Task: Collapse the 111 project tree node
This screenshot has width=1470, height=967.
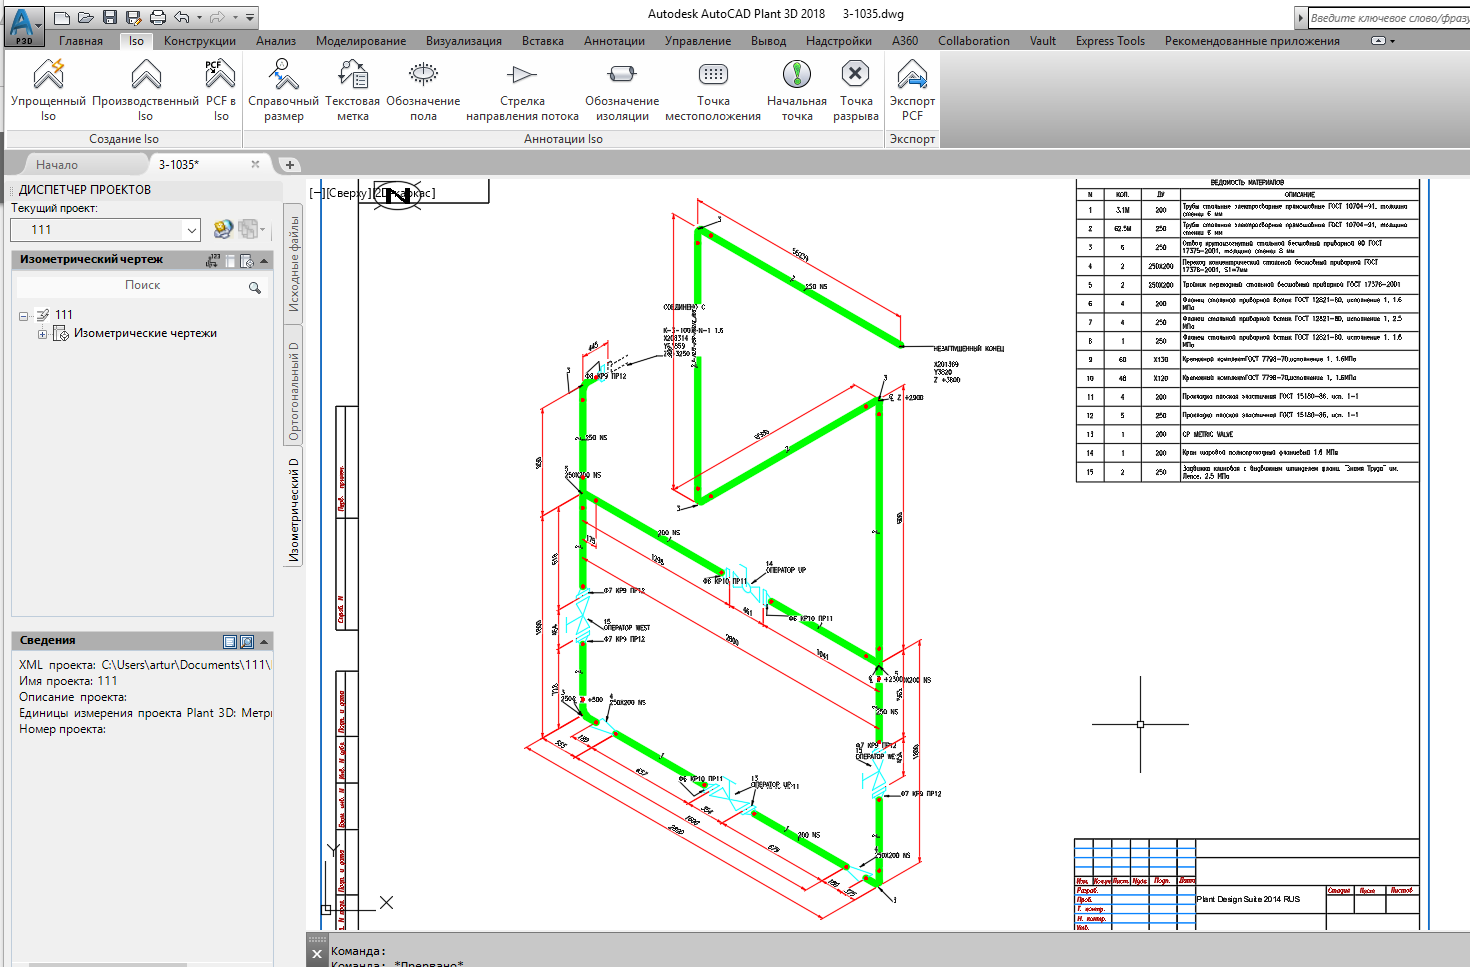Action: pos(23,316)
